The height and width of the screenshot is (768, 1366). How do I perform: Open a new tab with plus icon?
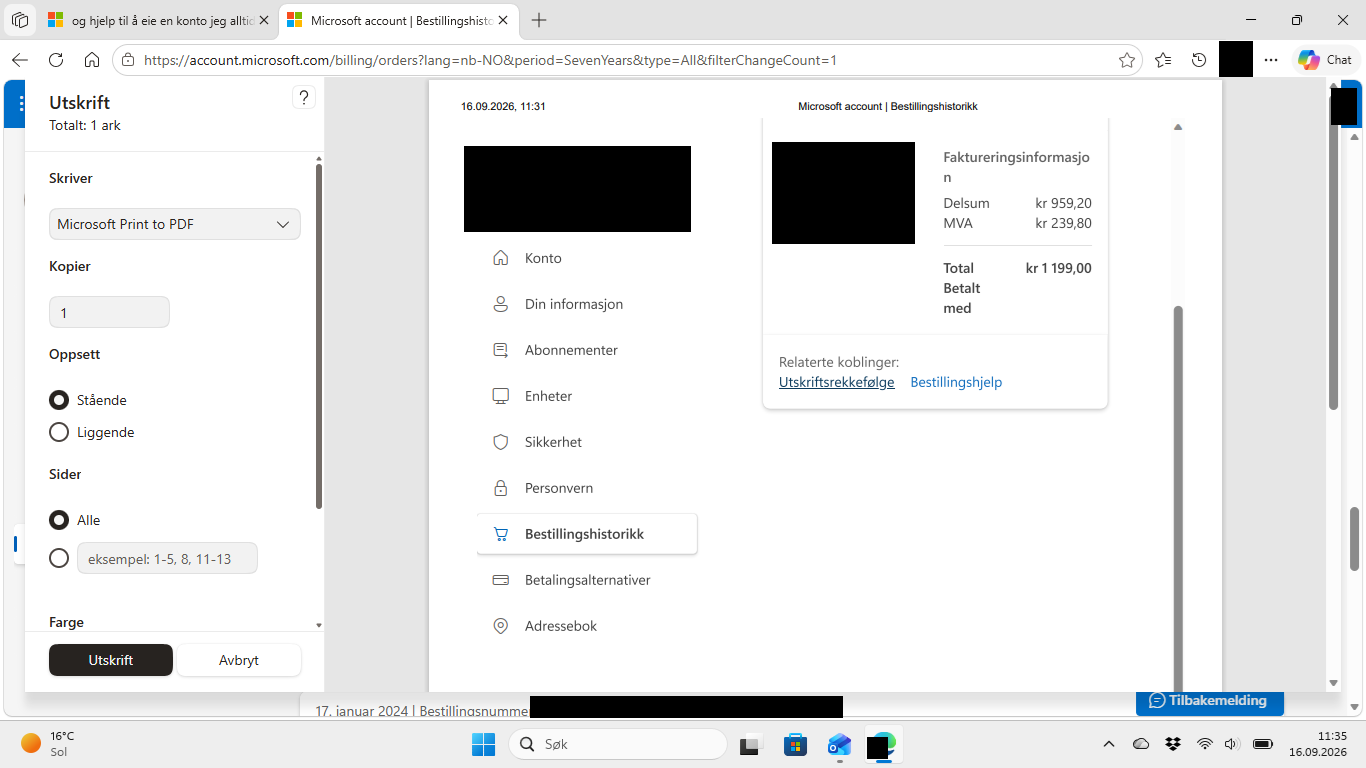(539, 20)
